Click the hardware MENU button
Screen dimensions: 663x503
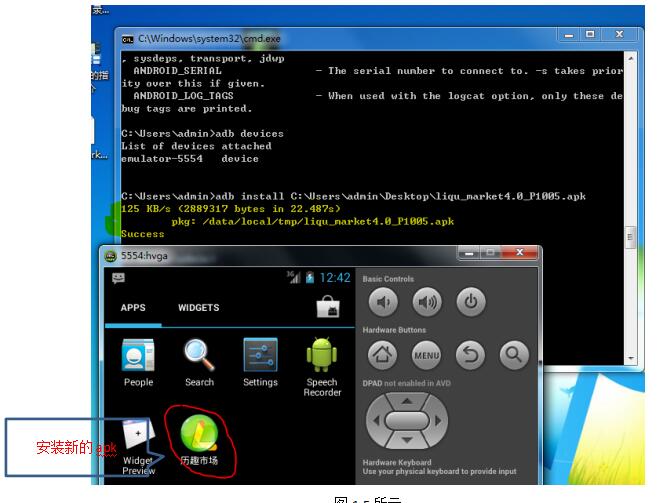pyautogui.click(x=426, y=355)
